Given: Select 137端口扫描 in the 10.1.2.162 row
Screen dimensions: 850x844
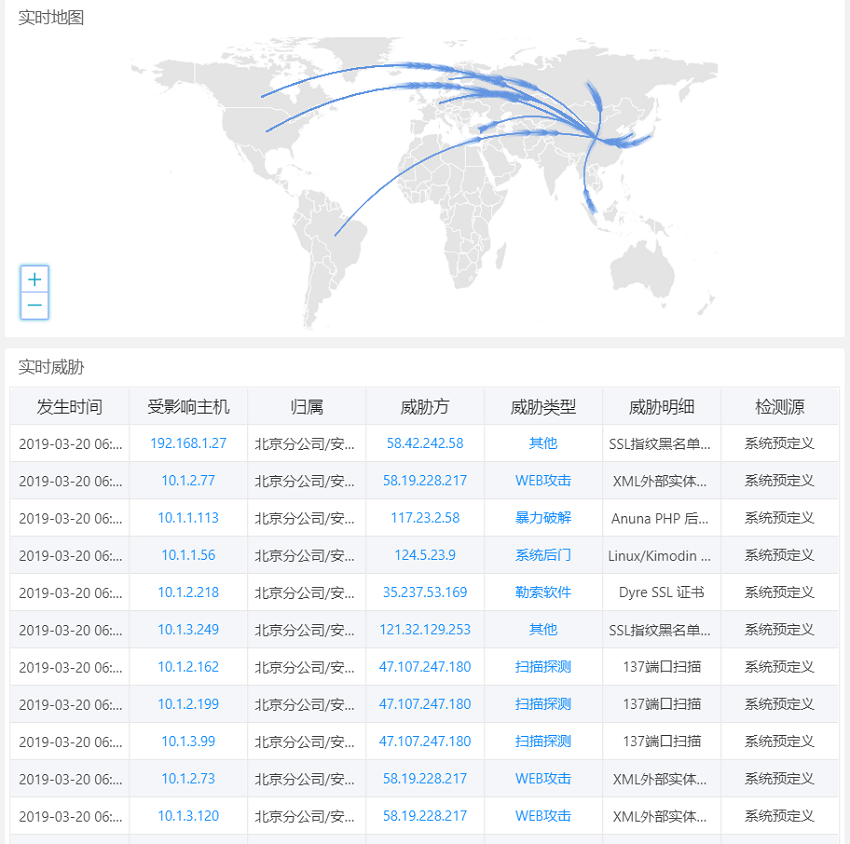Looking at the screenshot, I should click(x=661, y=667).
